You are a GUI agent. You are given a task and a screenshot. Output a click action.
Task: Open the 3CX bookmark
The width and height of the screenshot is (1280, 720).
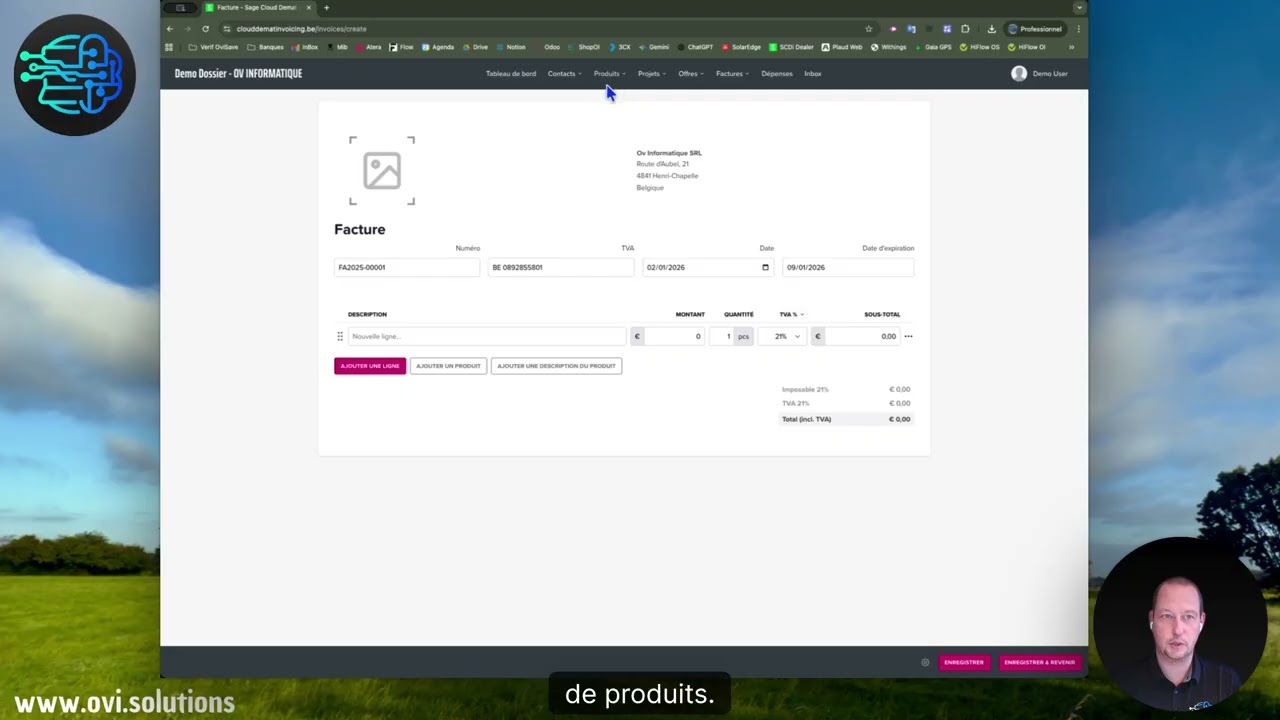click(x=619, y=47)
